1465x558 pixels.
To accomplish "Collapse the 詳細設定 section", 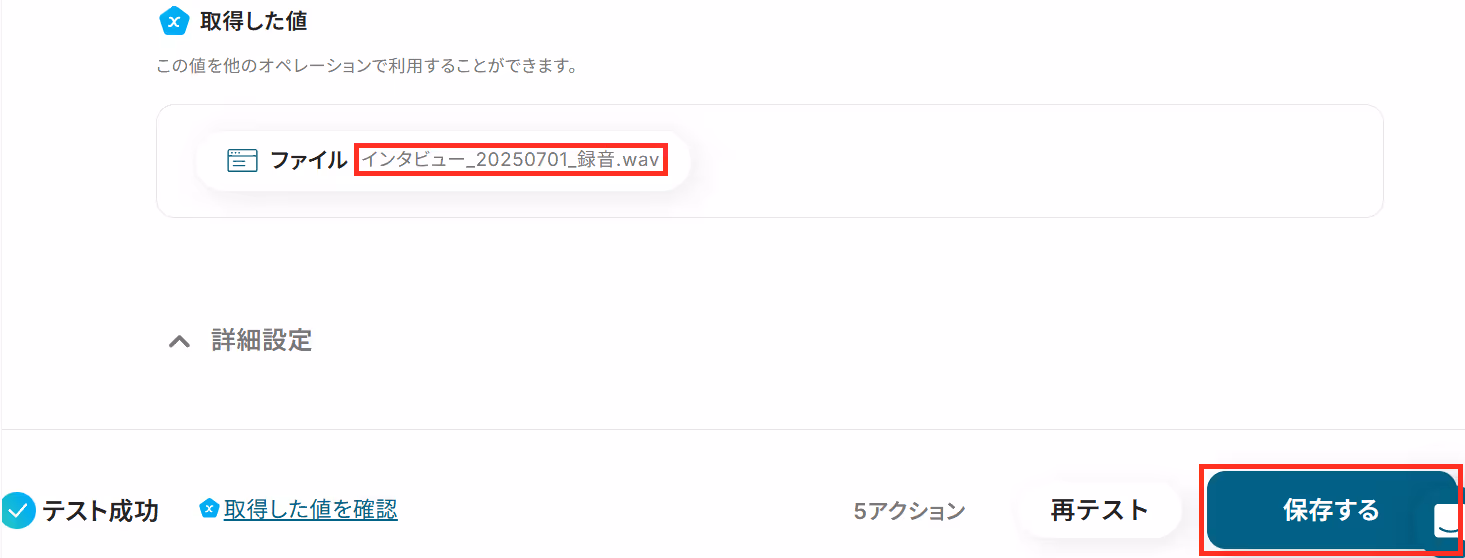I will [240, 341].
